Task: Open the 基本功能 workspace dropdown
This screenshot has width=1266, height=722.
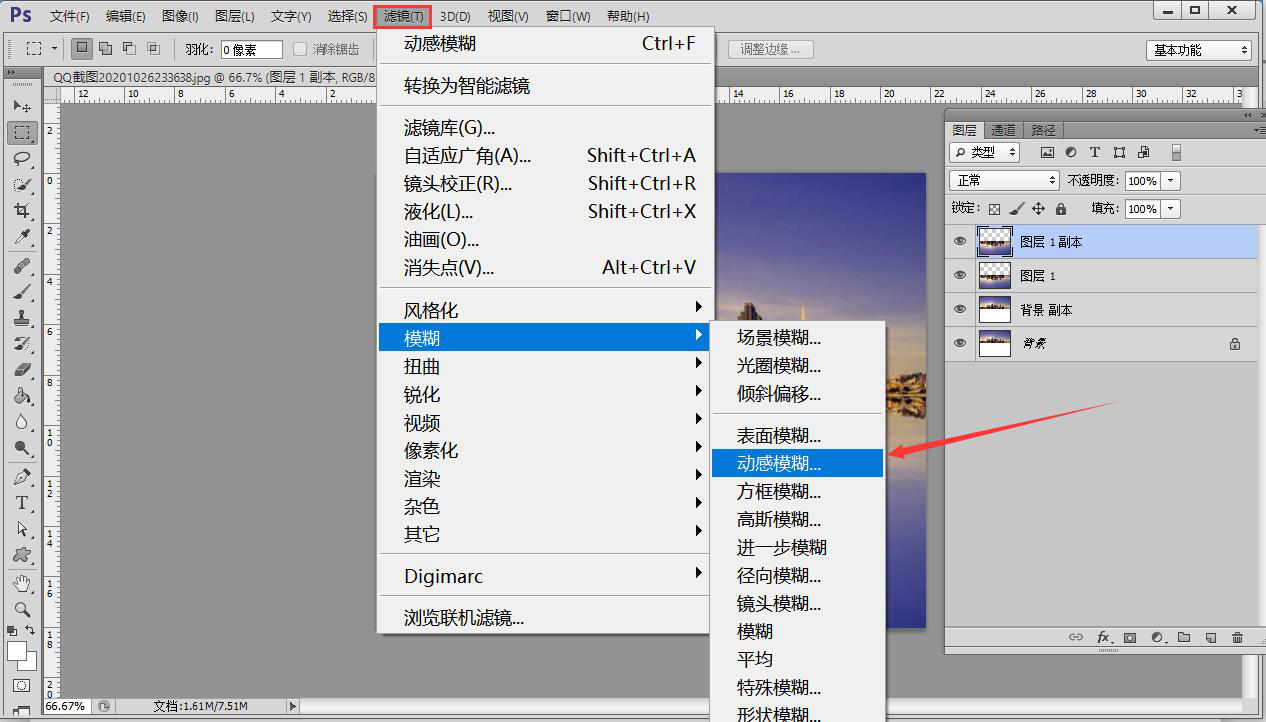Action: point(1199,50)
